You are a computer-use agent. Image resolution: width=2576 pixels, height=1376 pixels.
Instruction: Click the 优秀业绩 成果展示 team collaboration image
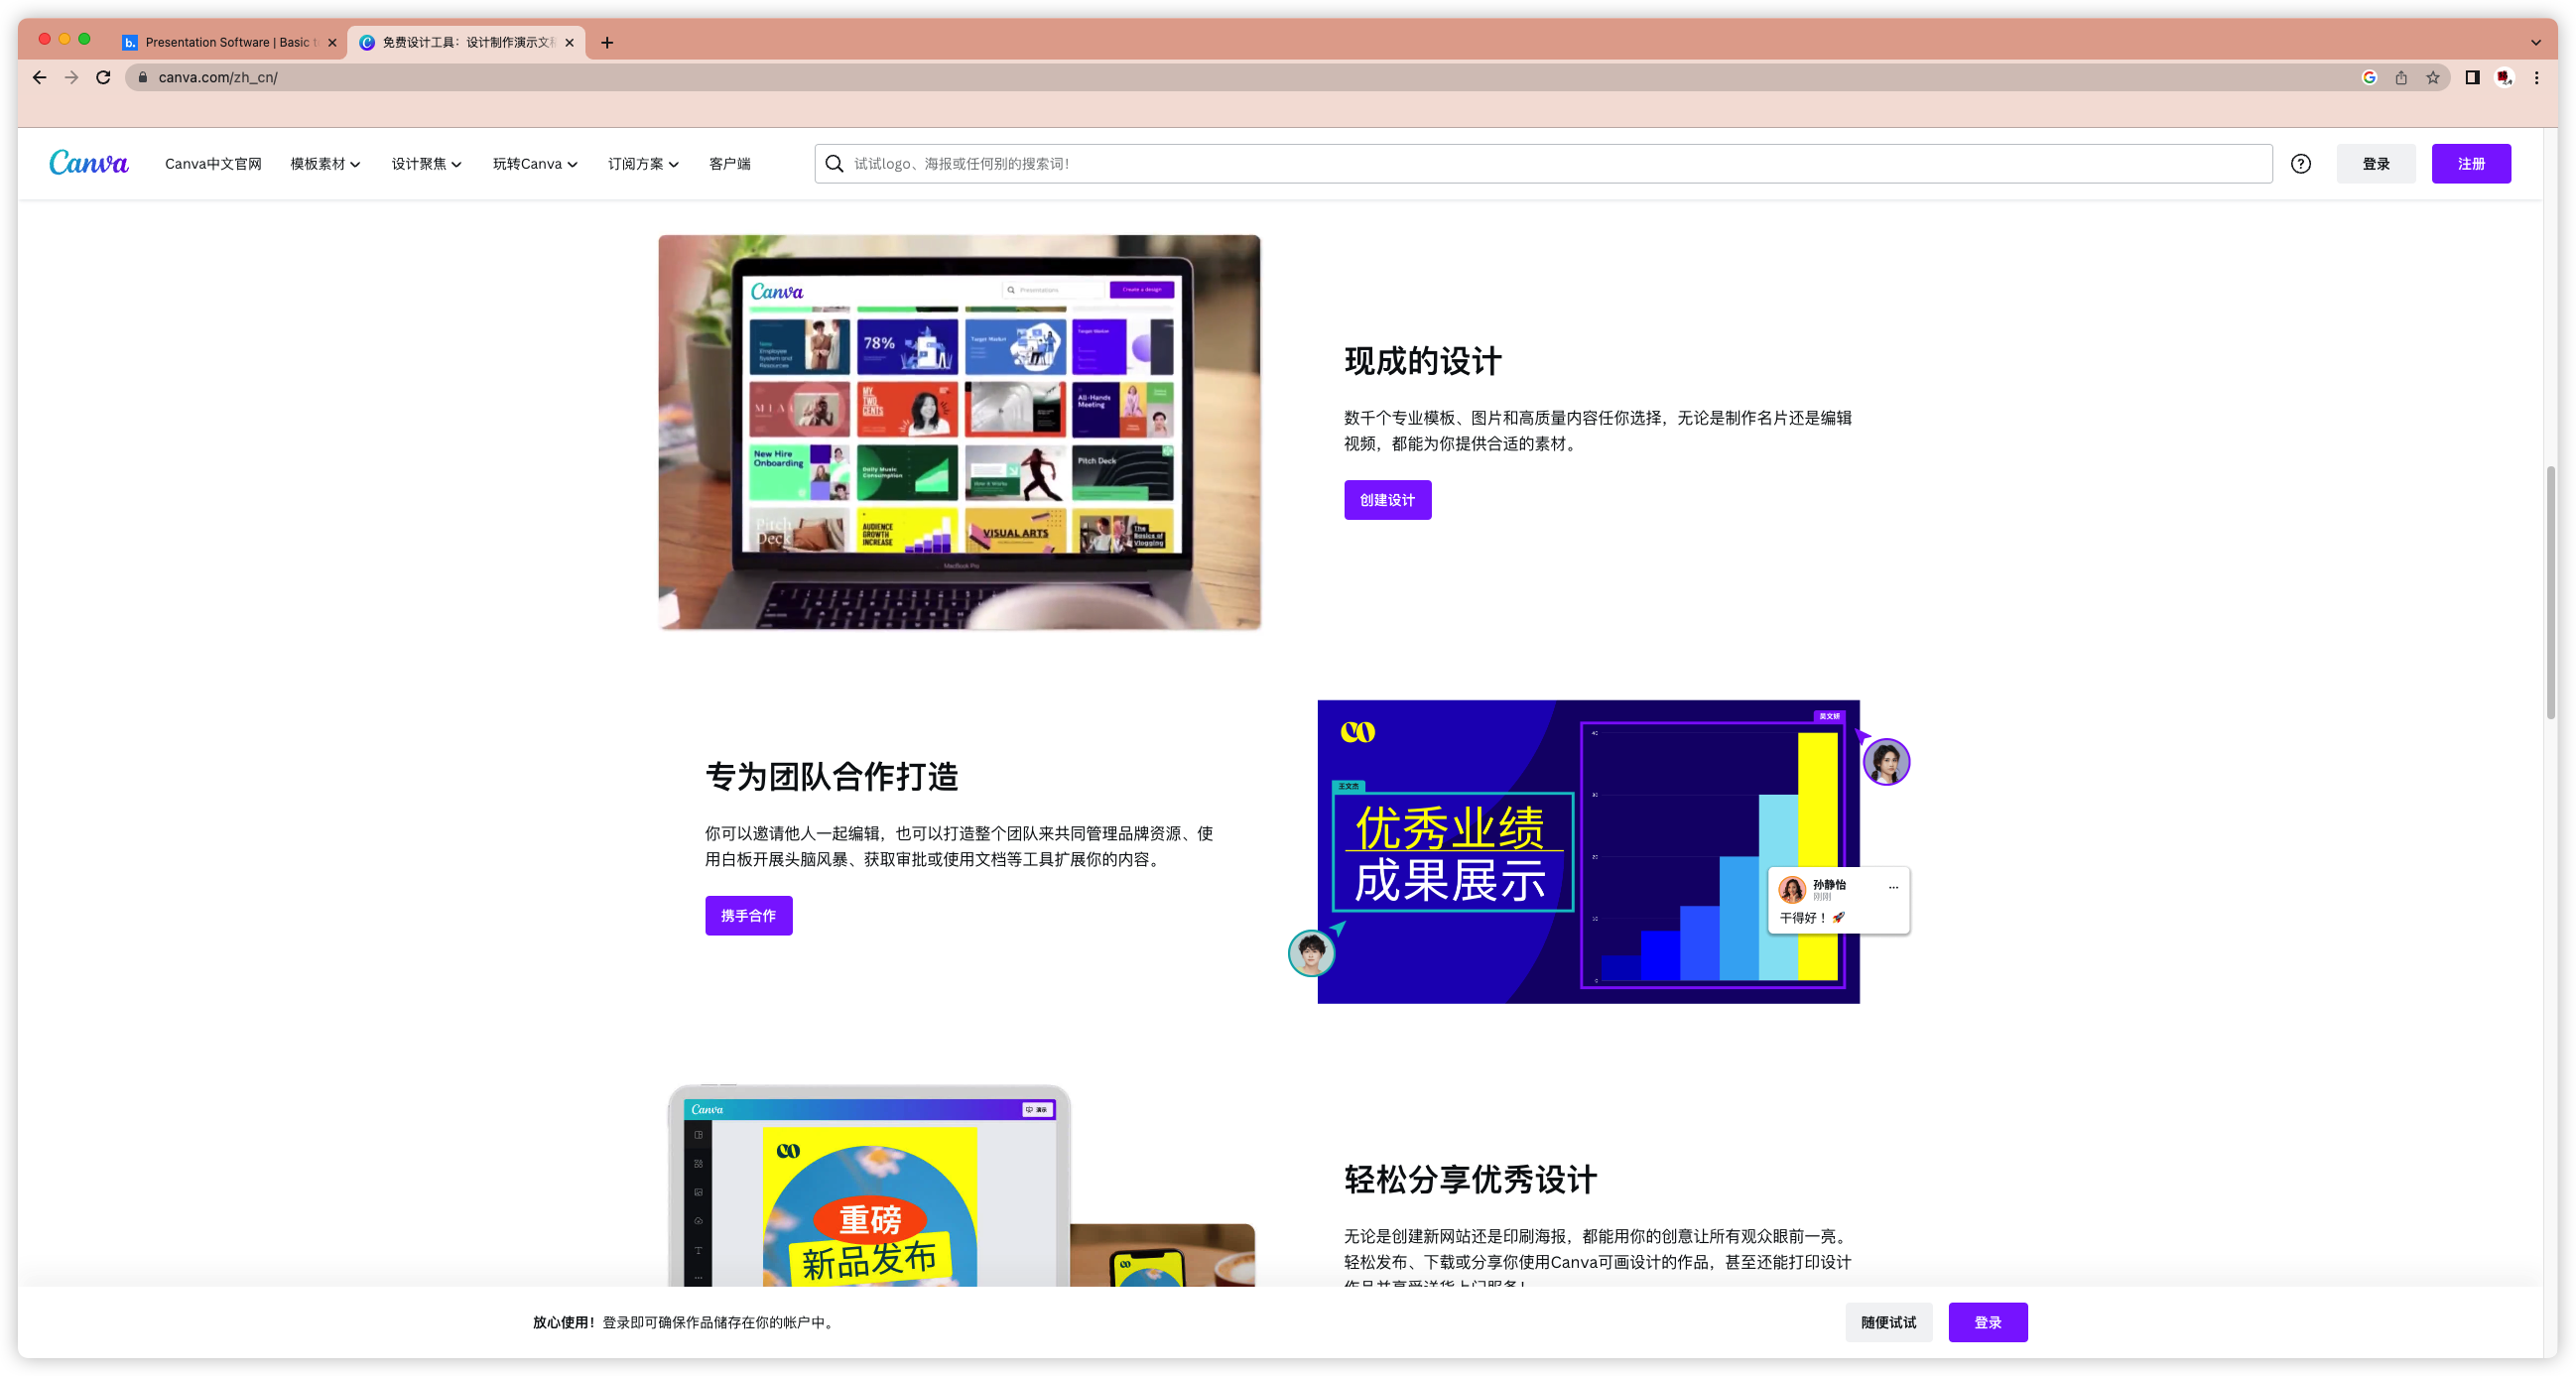coord(1587,851)
